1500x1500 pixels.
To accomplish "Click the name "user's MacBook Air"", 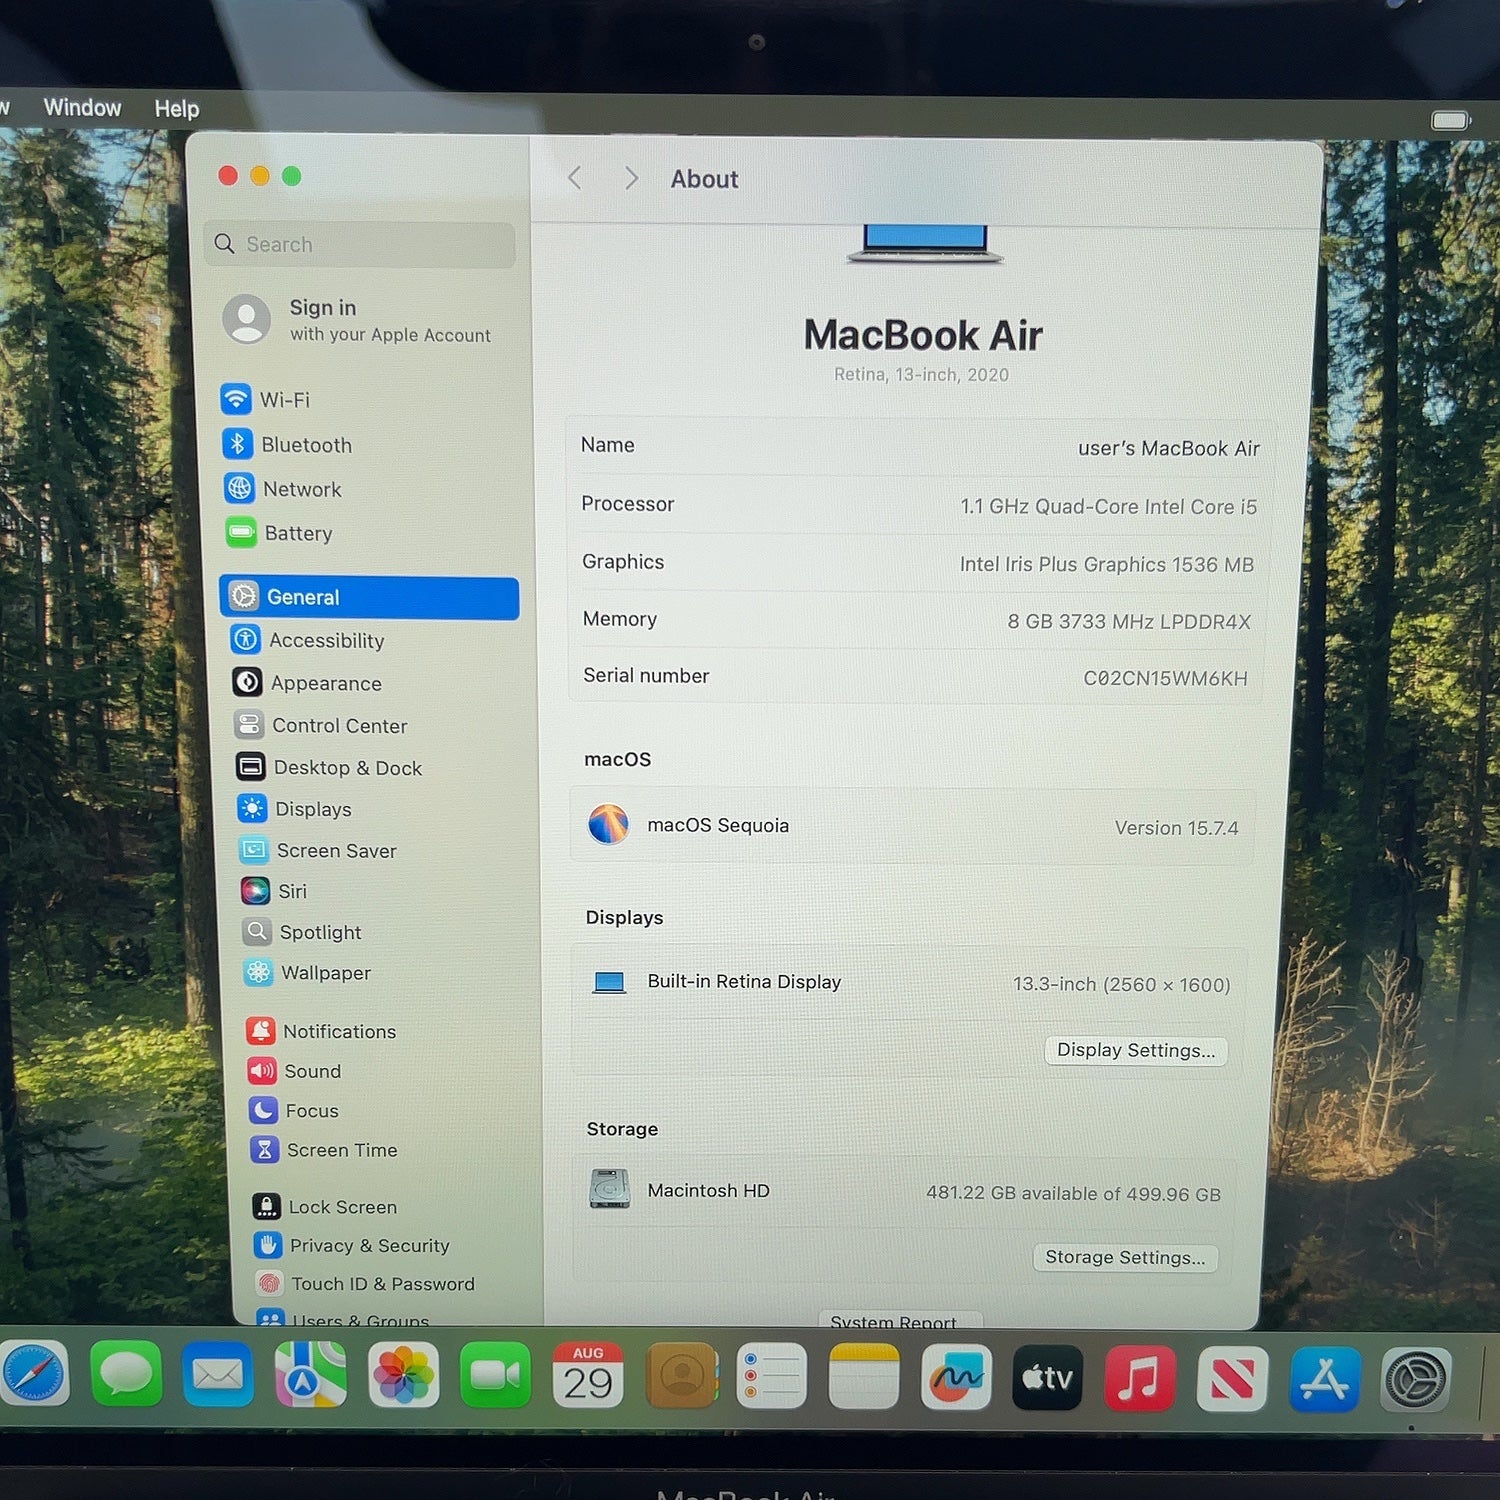I will 1169,448.
